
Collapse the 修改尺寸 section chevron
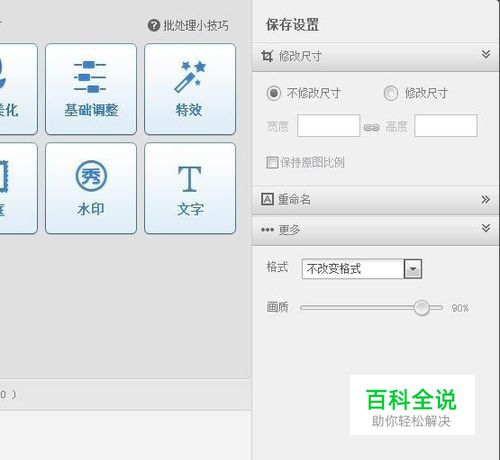486,54
